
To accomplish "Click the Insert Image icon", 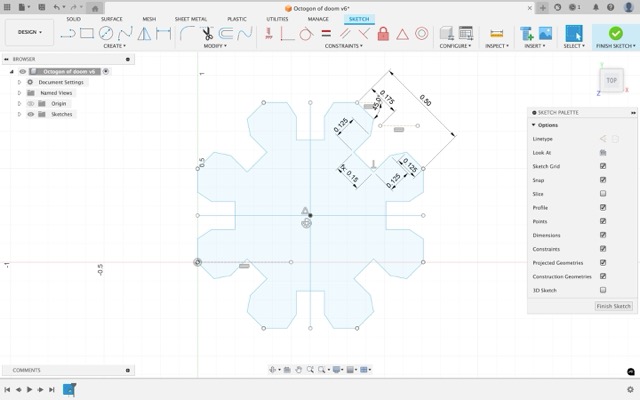I will click(545, 33).
